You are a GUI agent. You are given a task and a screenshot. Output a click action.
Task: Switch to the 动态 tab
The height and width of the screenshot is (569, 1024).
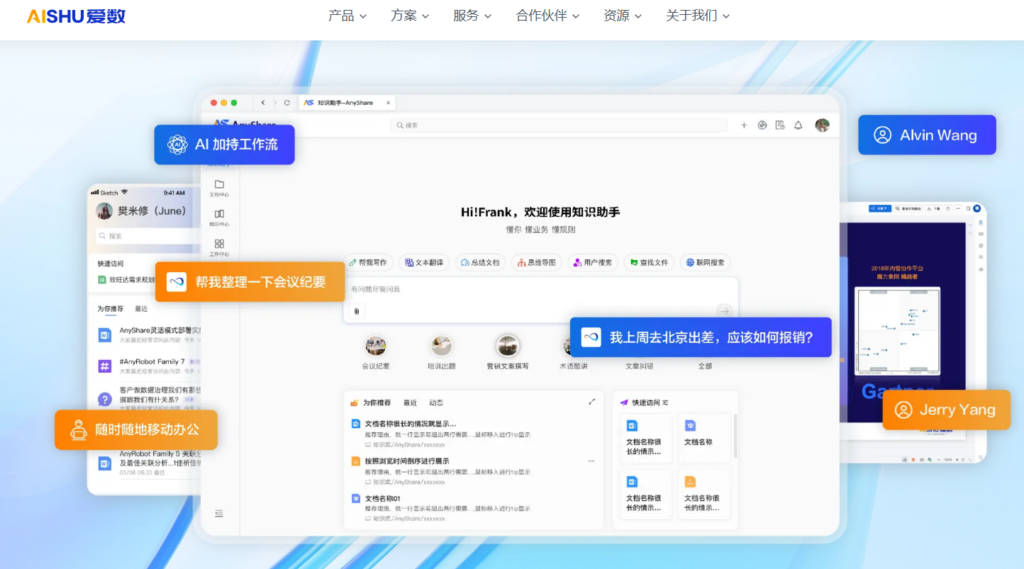[x=436, y=403]
